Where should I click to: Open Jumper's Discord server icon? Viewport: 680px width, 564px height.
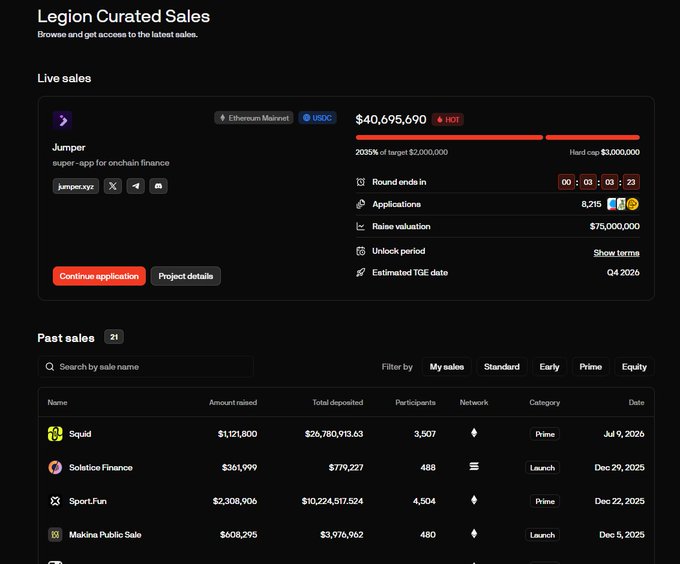point(158,186)
